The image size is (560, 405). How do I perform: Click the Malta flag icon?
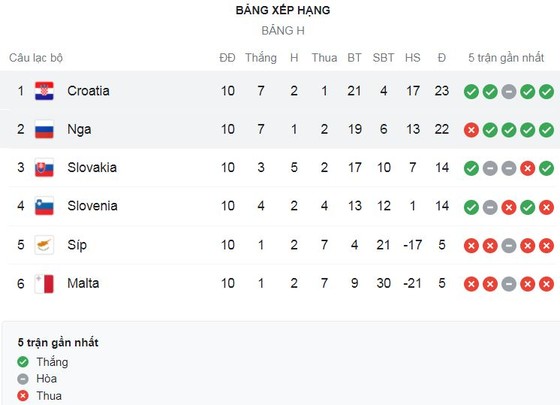pos(44,284)
